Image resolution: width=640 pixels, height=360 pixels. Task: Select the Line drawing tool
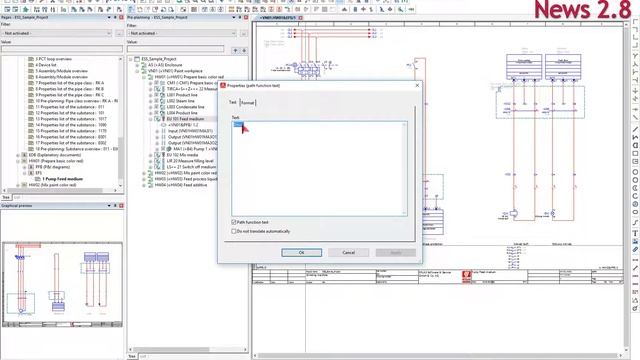click(636, 129)
